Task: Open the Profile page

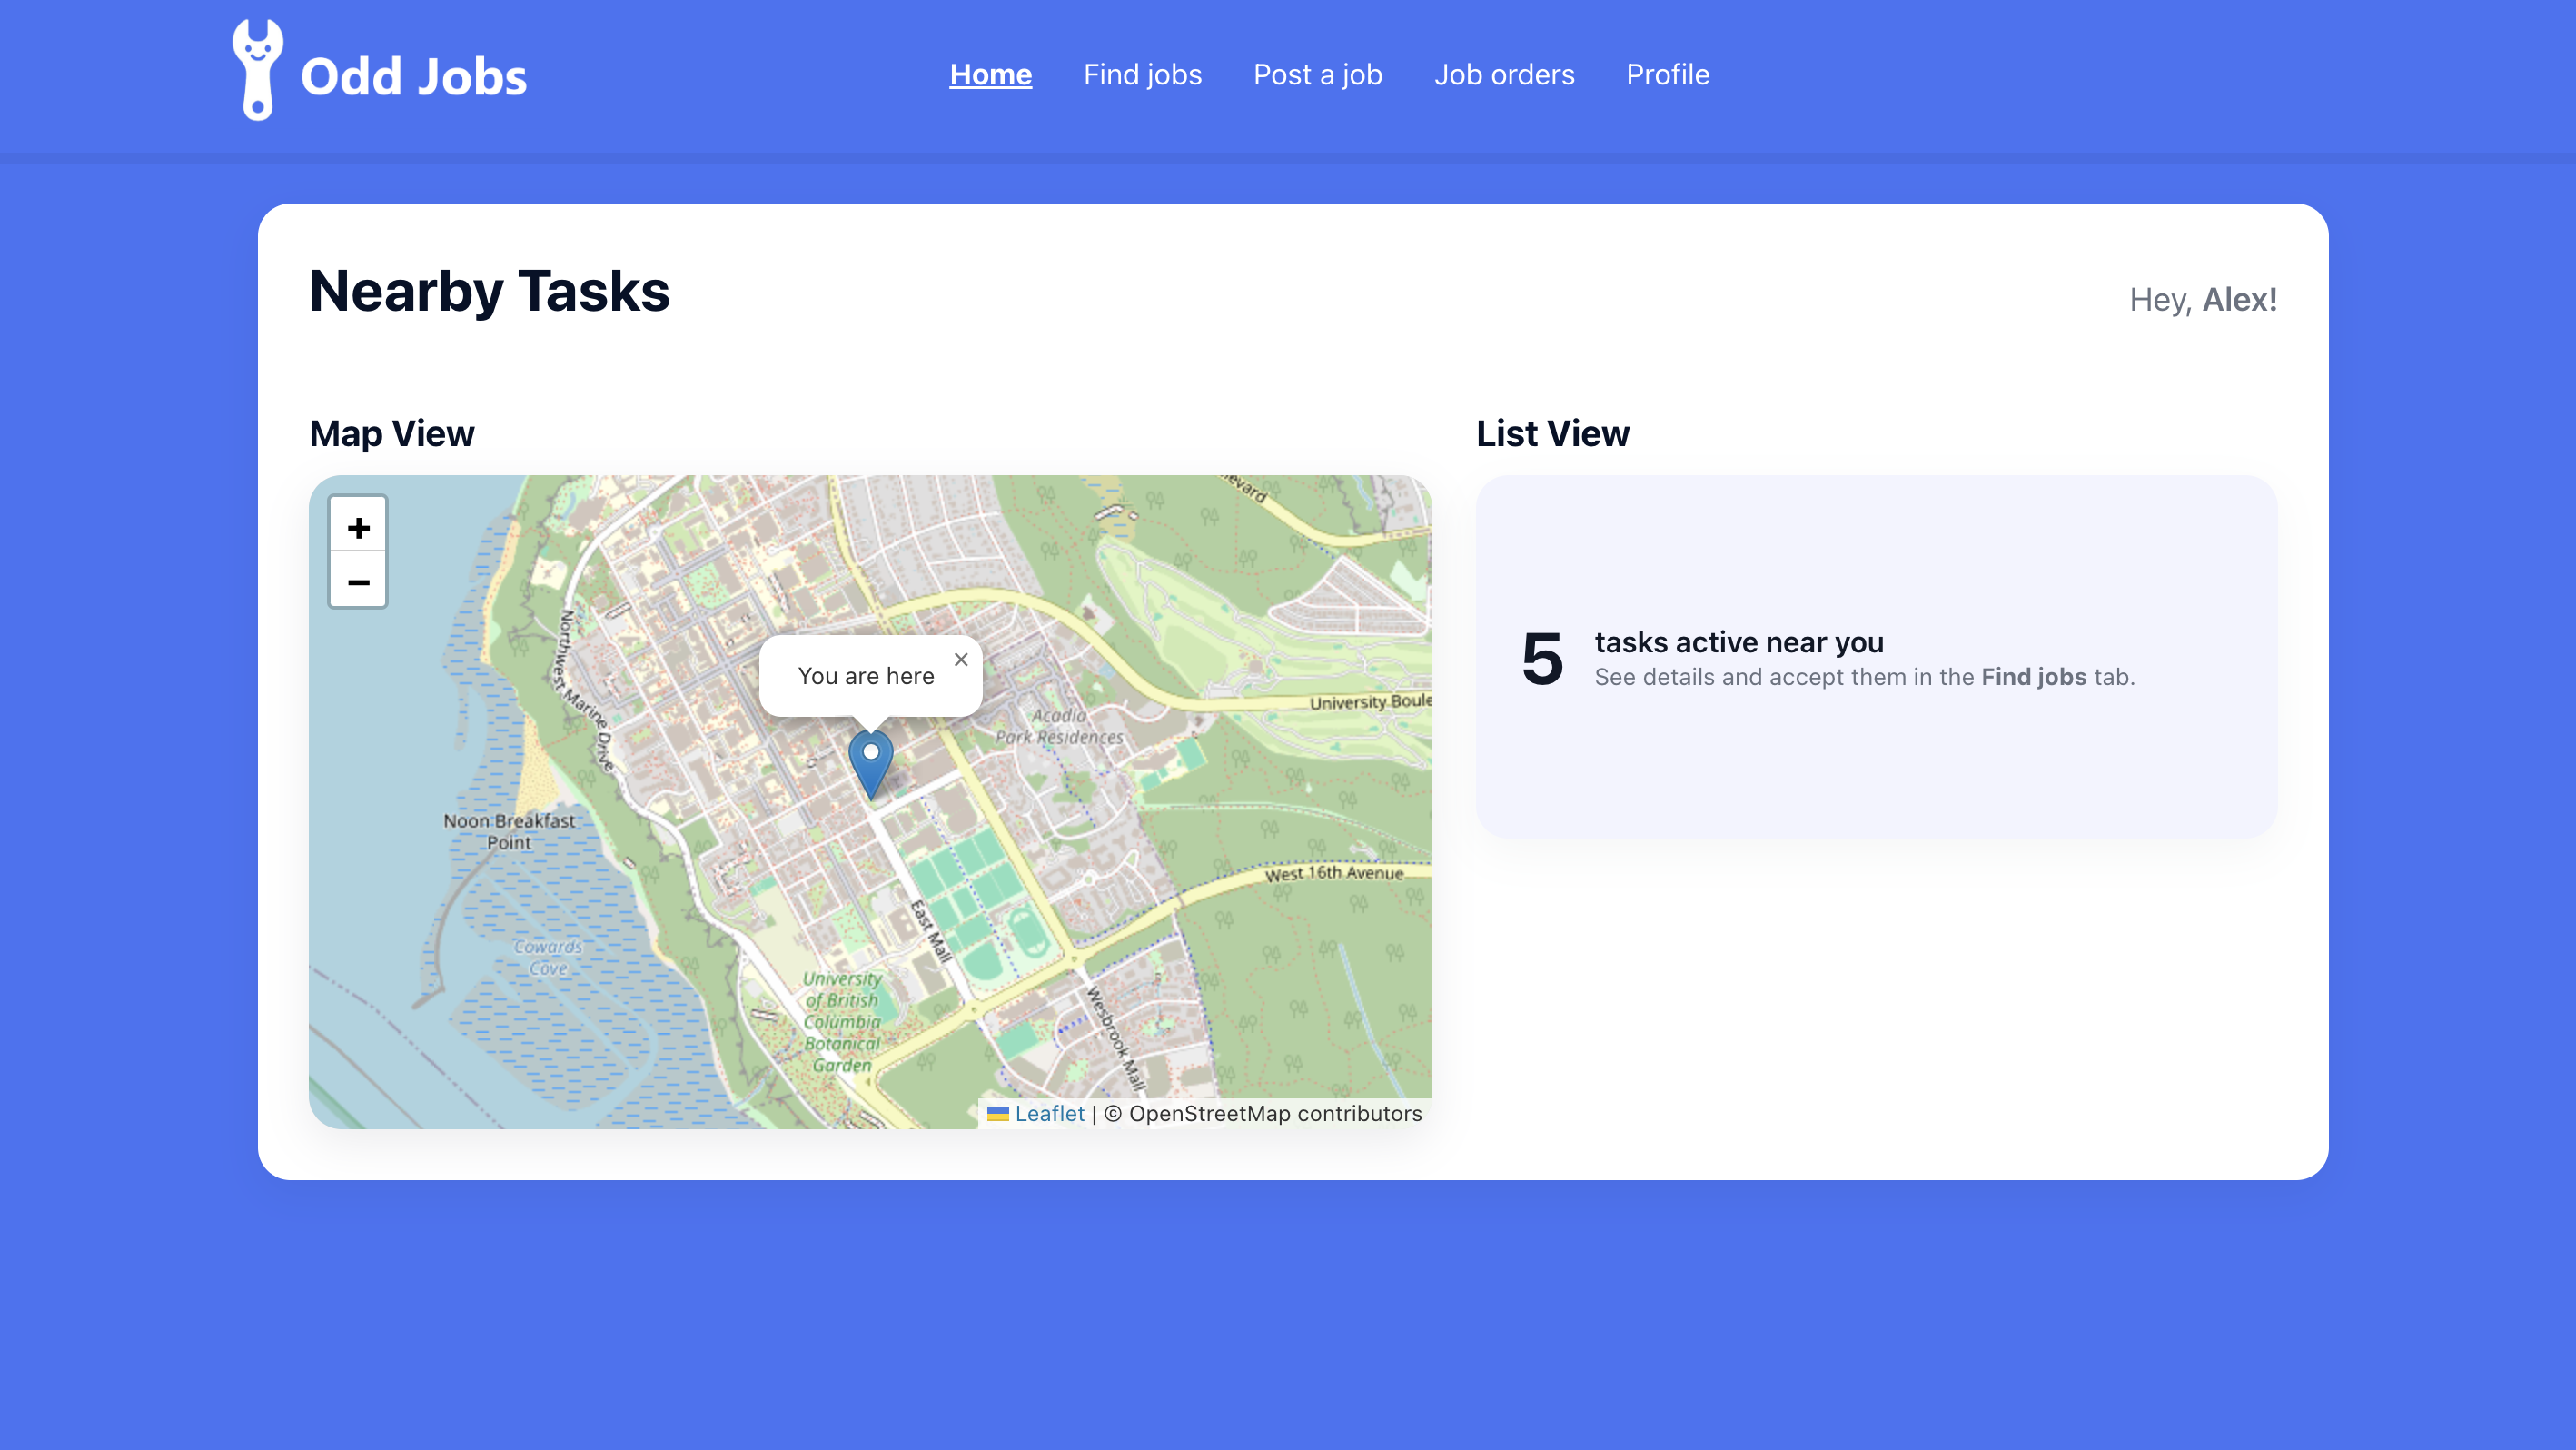Action: (x=1667, y=75)
